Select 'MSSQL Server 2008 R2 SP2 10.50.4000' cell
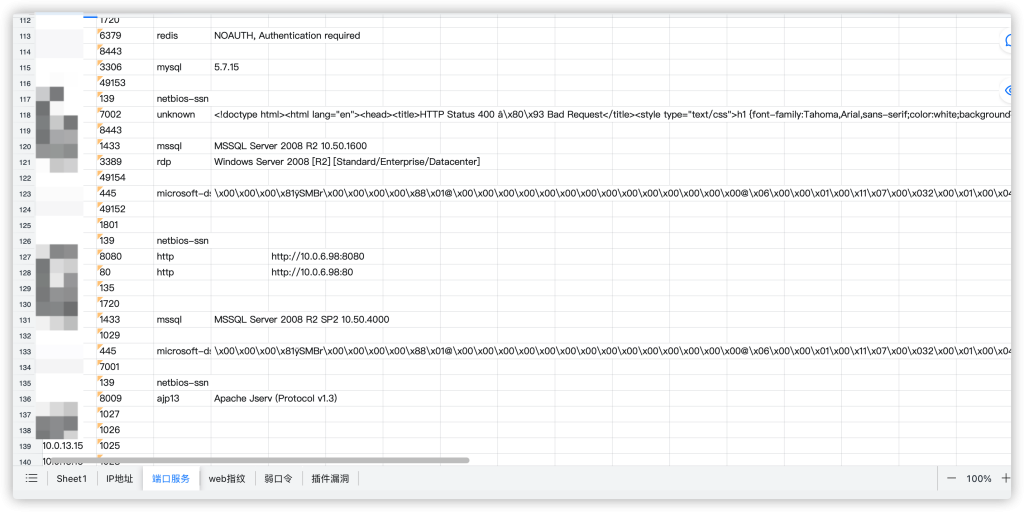1024x512 pixels. [302, 319]
